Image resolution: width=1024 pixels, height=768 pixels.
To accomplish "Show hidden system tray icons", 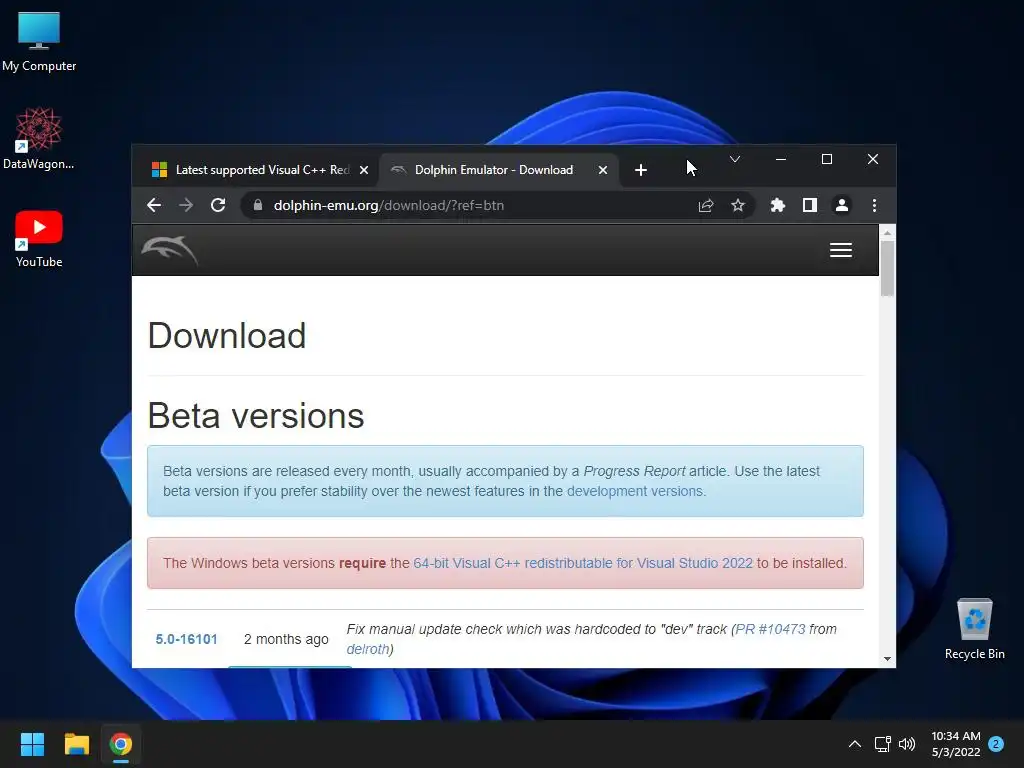I will pyautogui.click(x=855, y=744).
